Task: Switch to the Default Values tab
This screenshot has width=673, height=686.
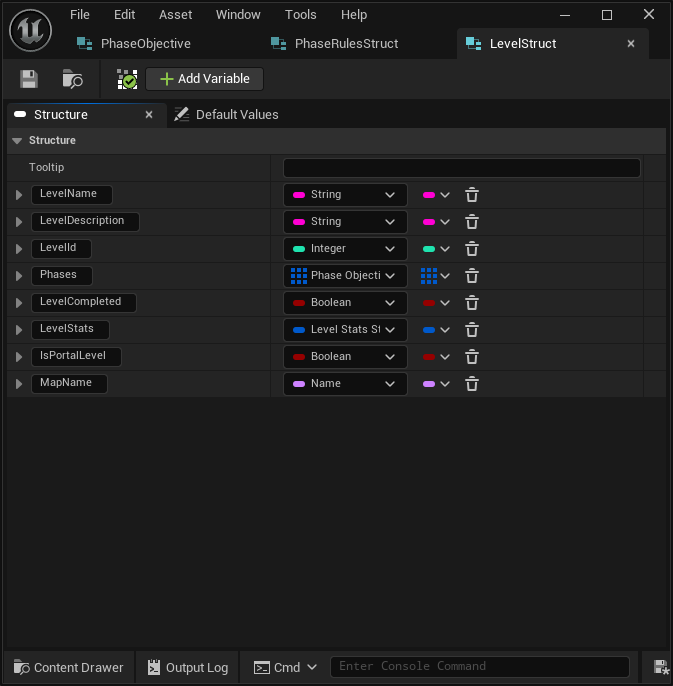Action: tap(226, 115)
